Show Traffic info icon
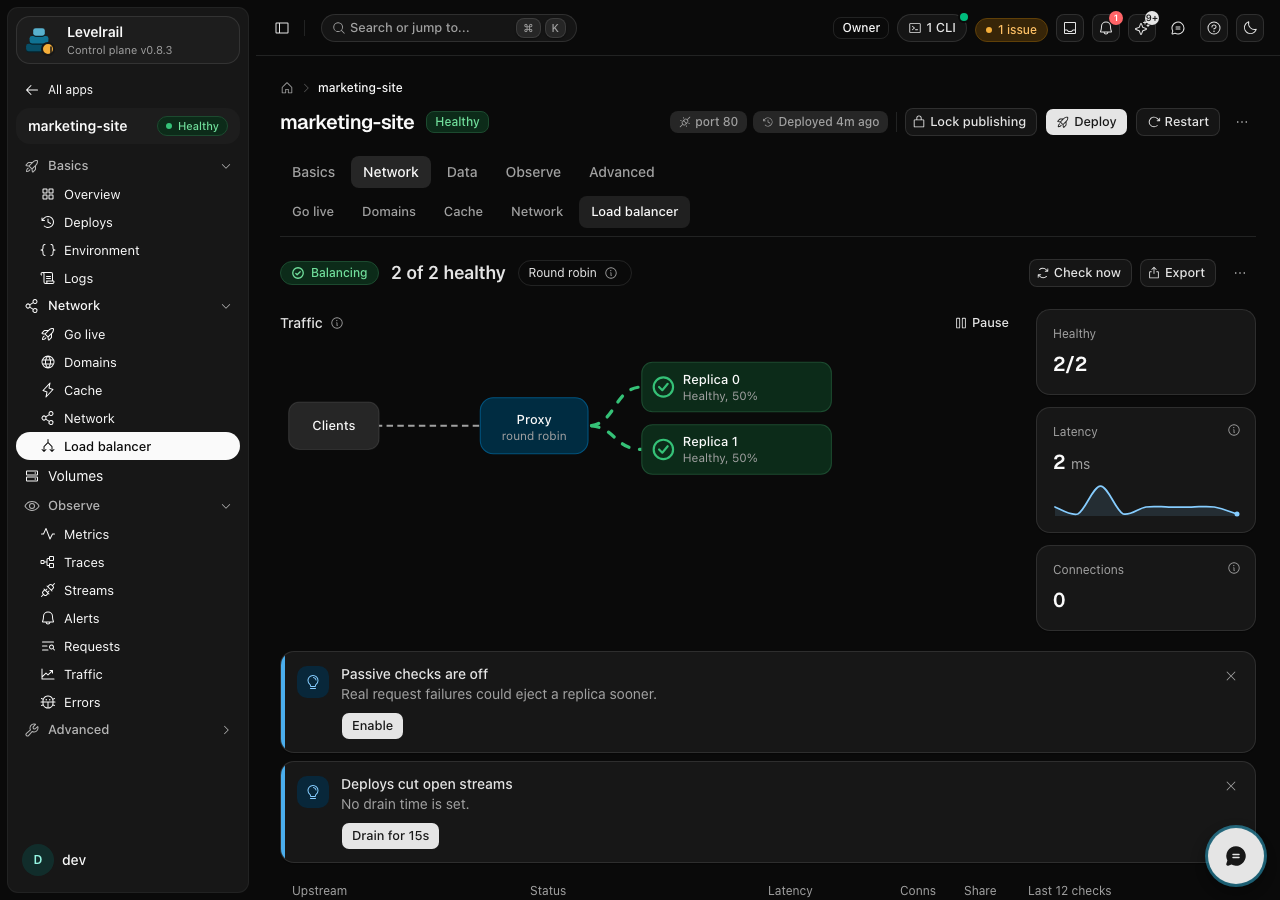Viewport: 1280px width, 900px height. point(337,323)
